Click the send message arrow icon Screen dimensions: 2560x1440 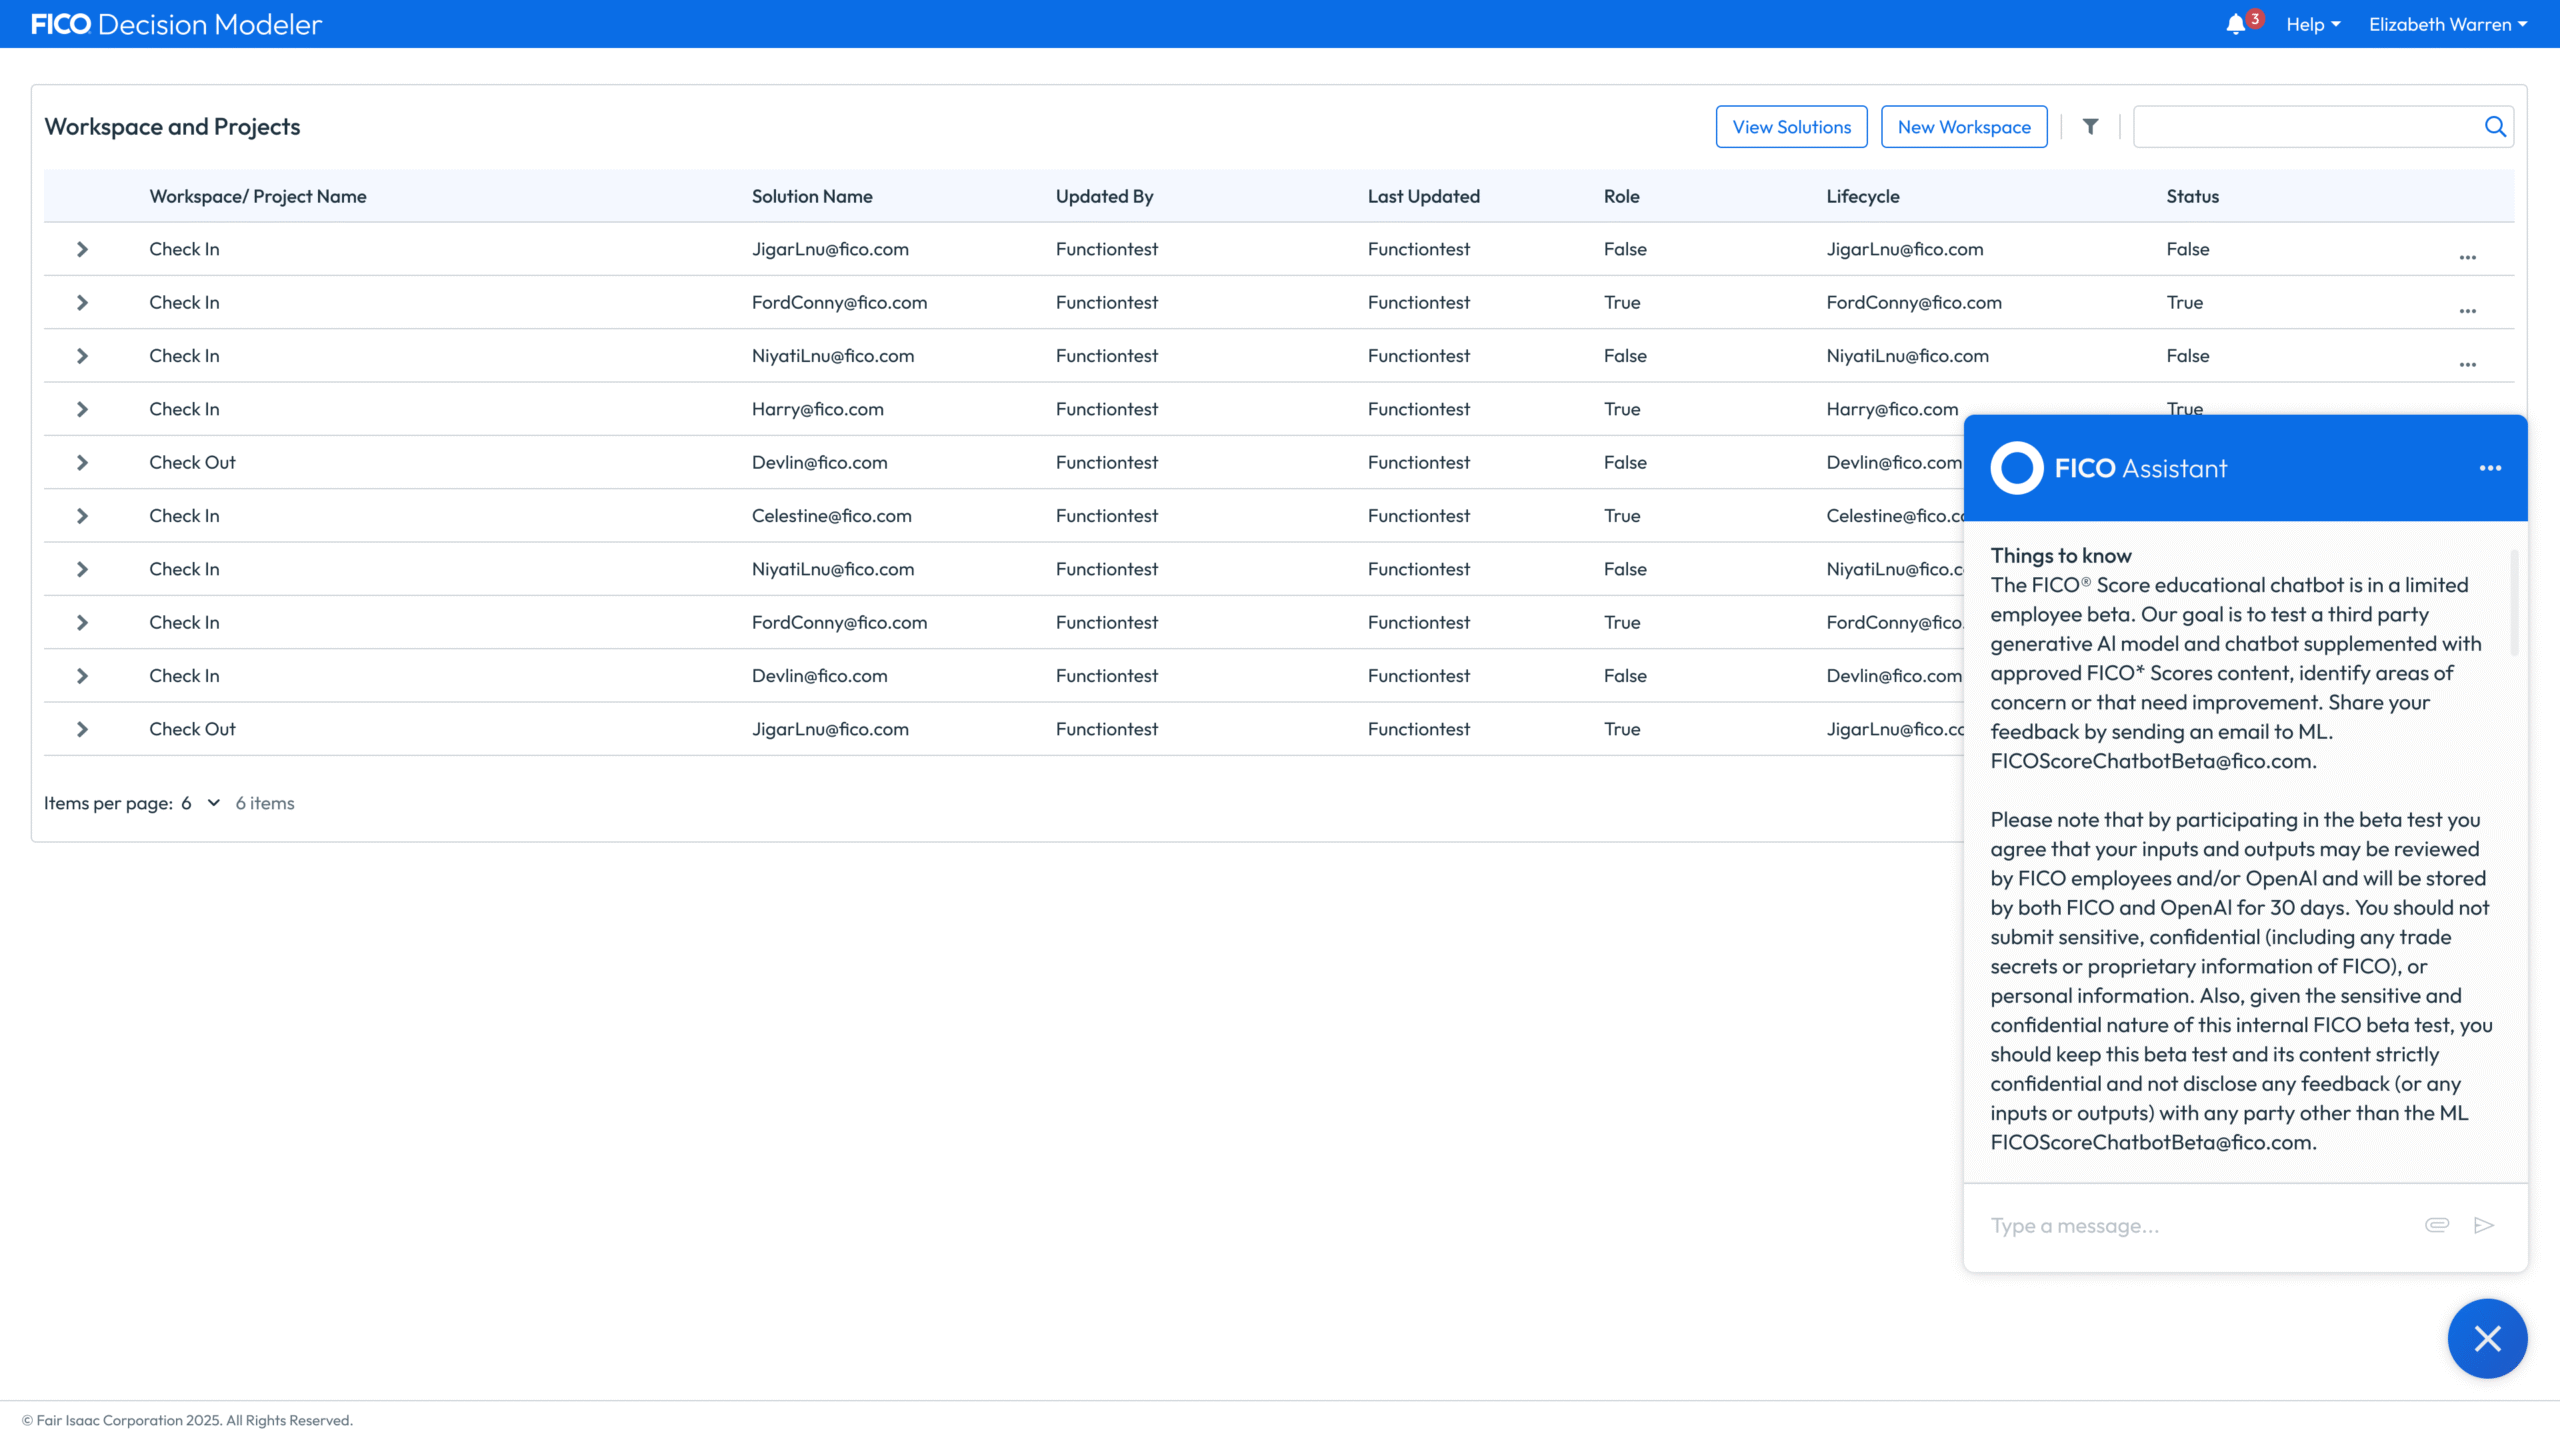pos(2484,1225)
